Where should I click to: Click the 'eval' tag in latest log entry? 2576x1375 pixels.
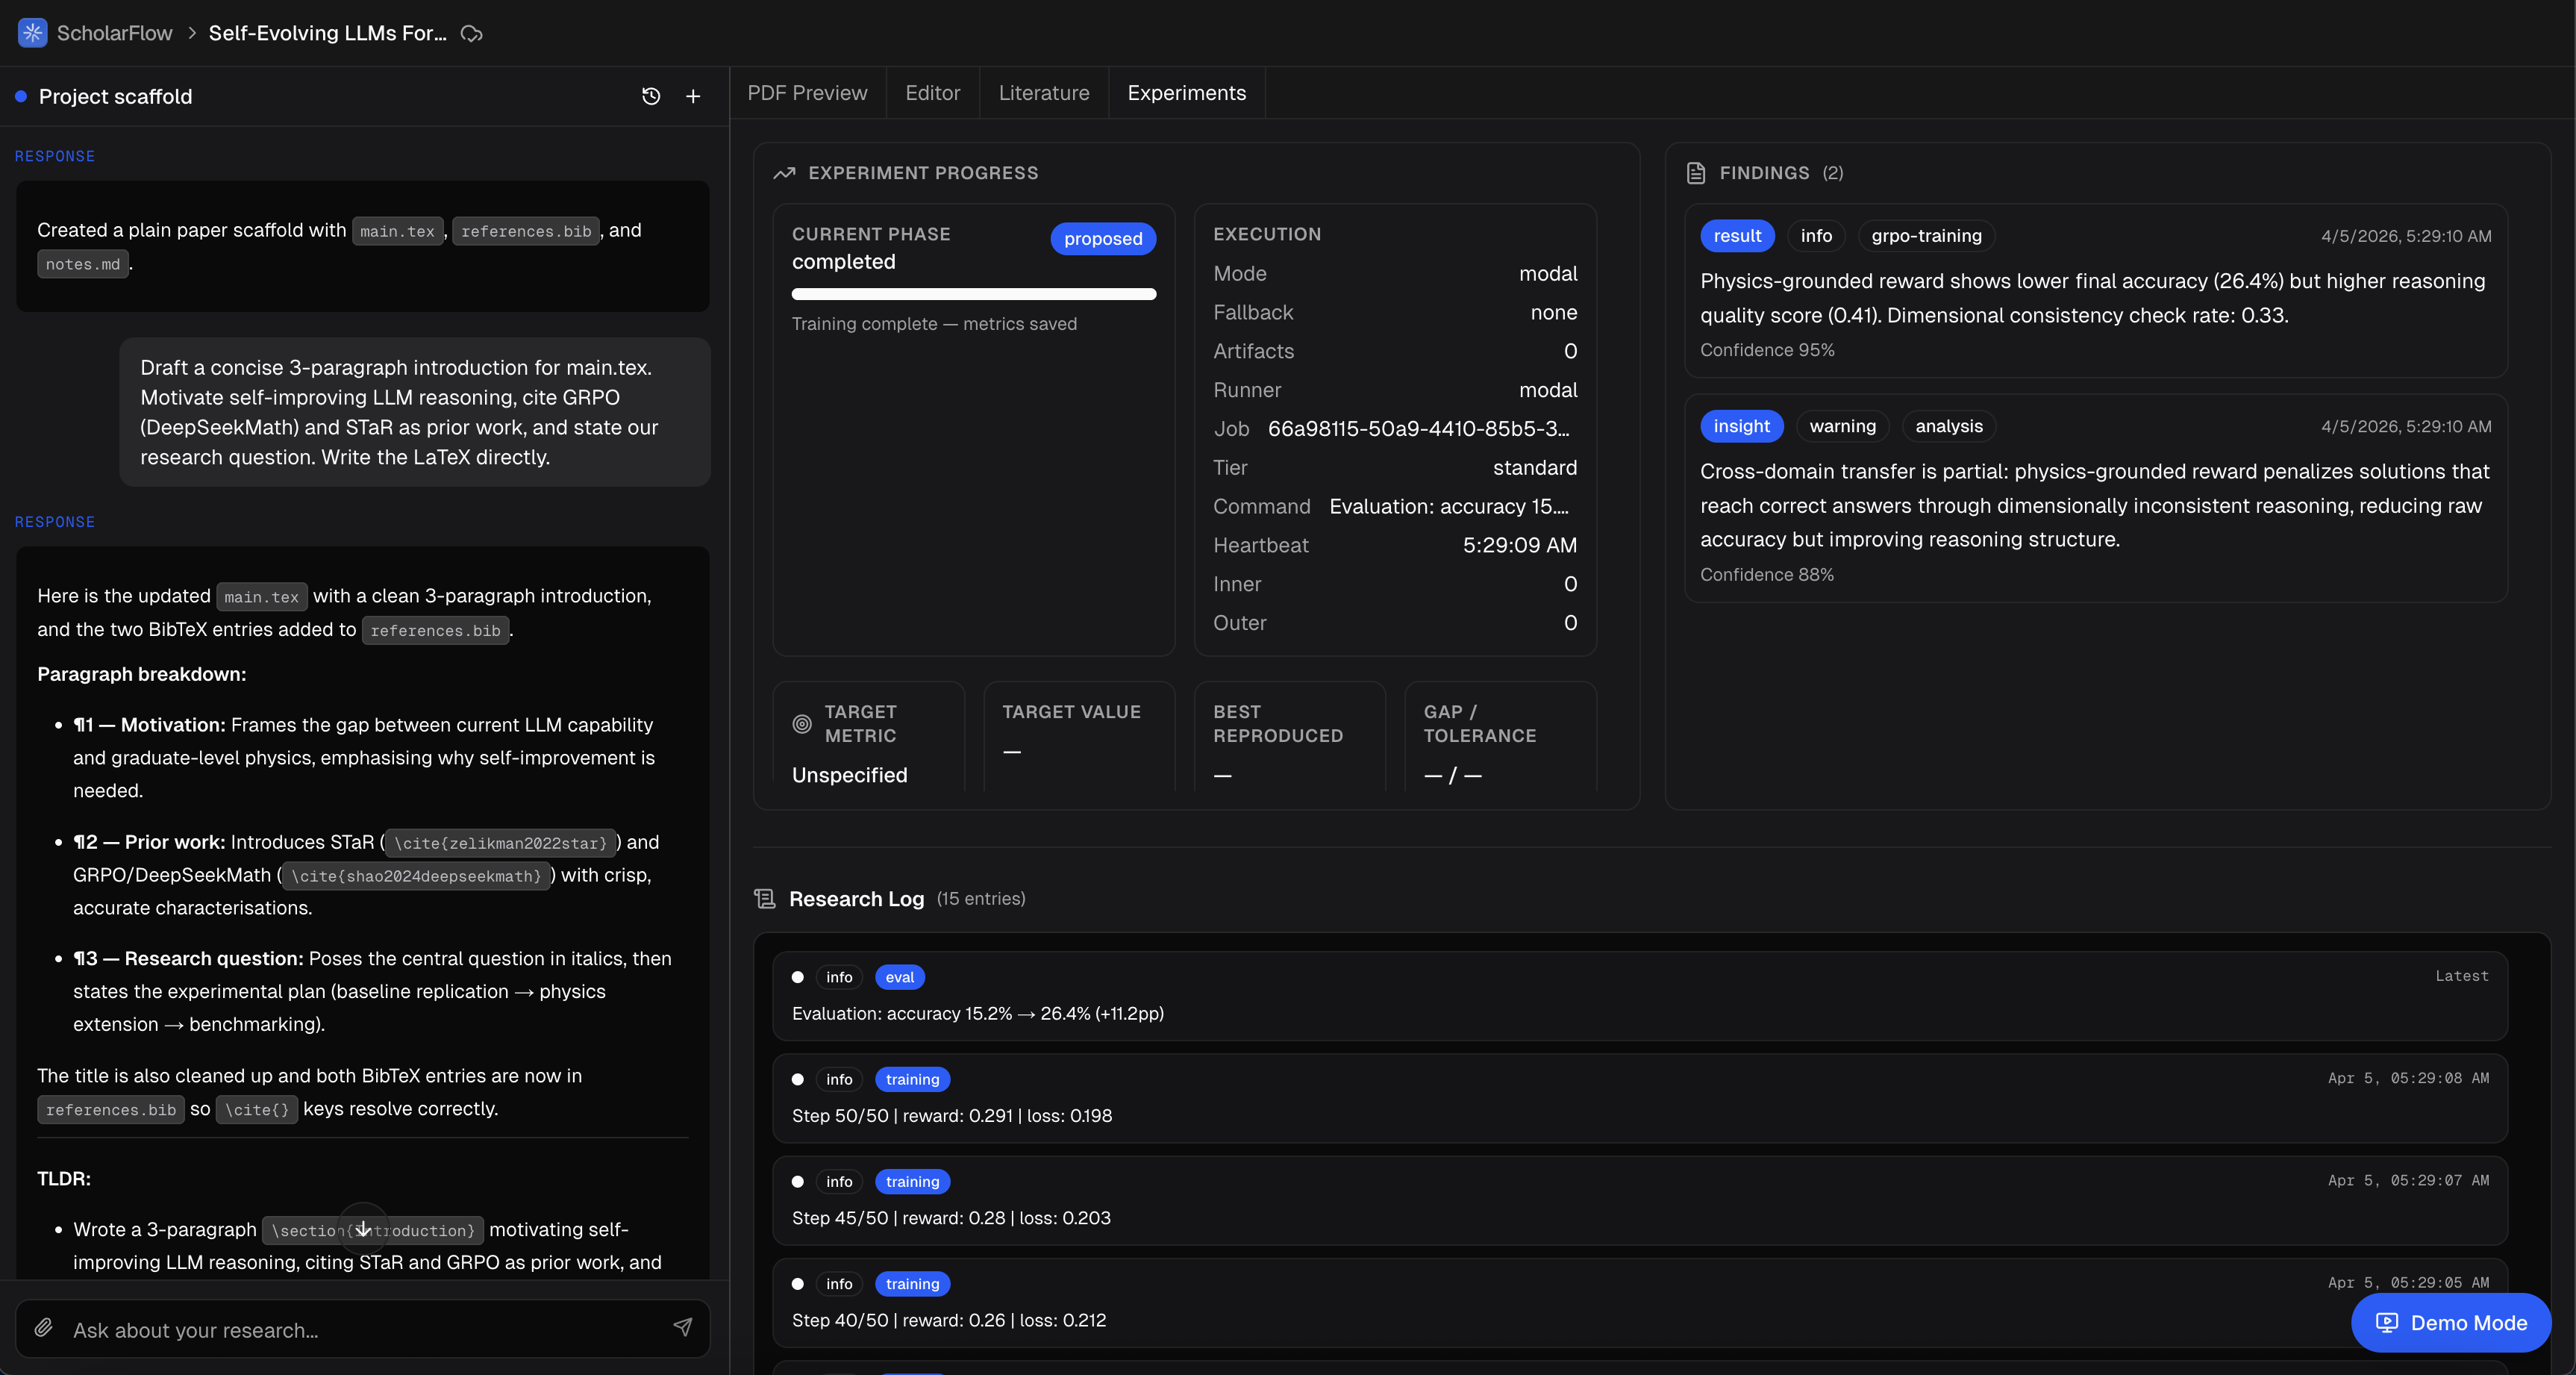tap(899, 977)
